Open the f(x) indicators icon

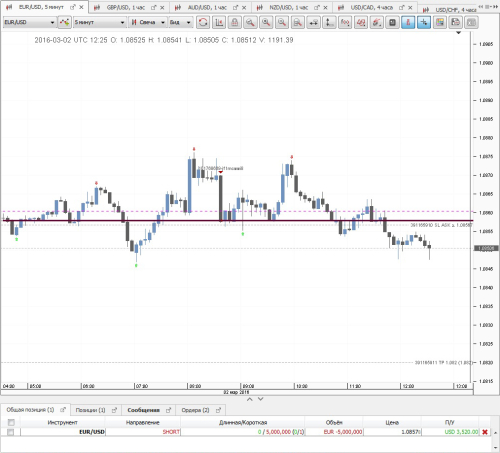(345, 22)
